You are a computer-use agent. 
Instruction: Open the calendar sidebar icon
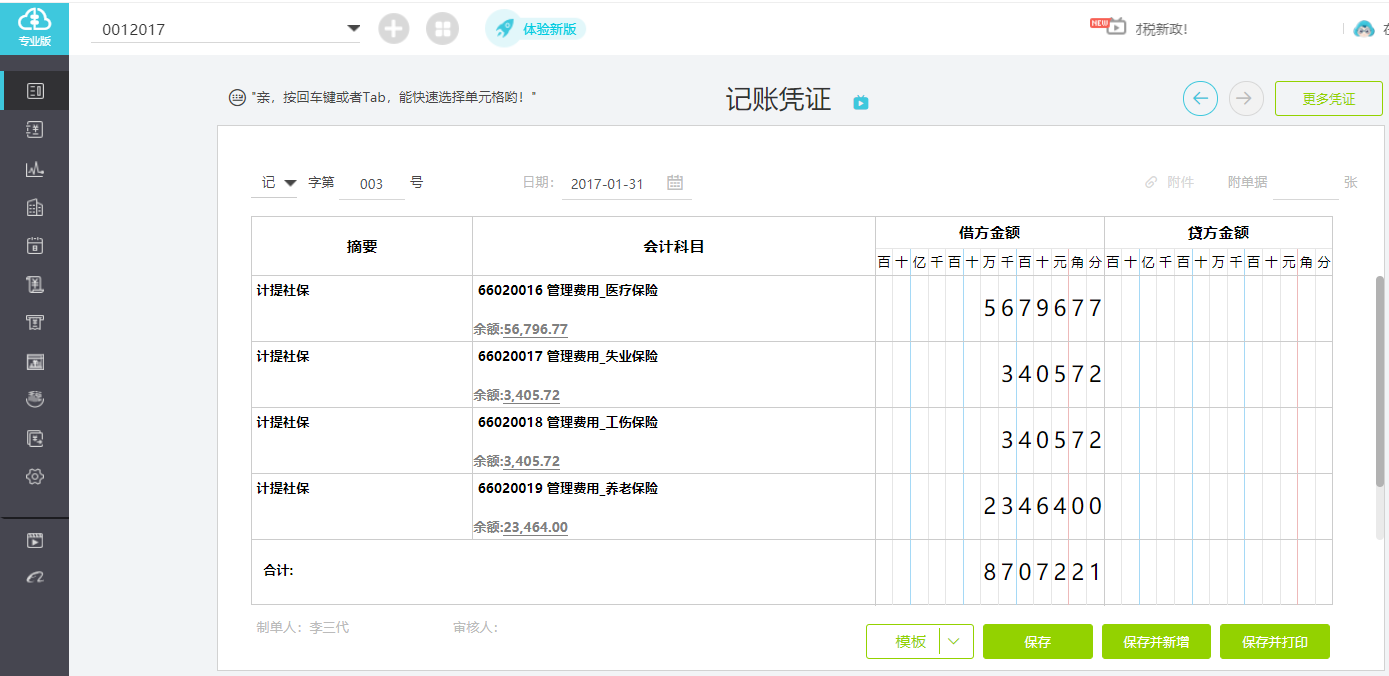click(x=35, y=245)
